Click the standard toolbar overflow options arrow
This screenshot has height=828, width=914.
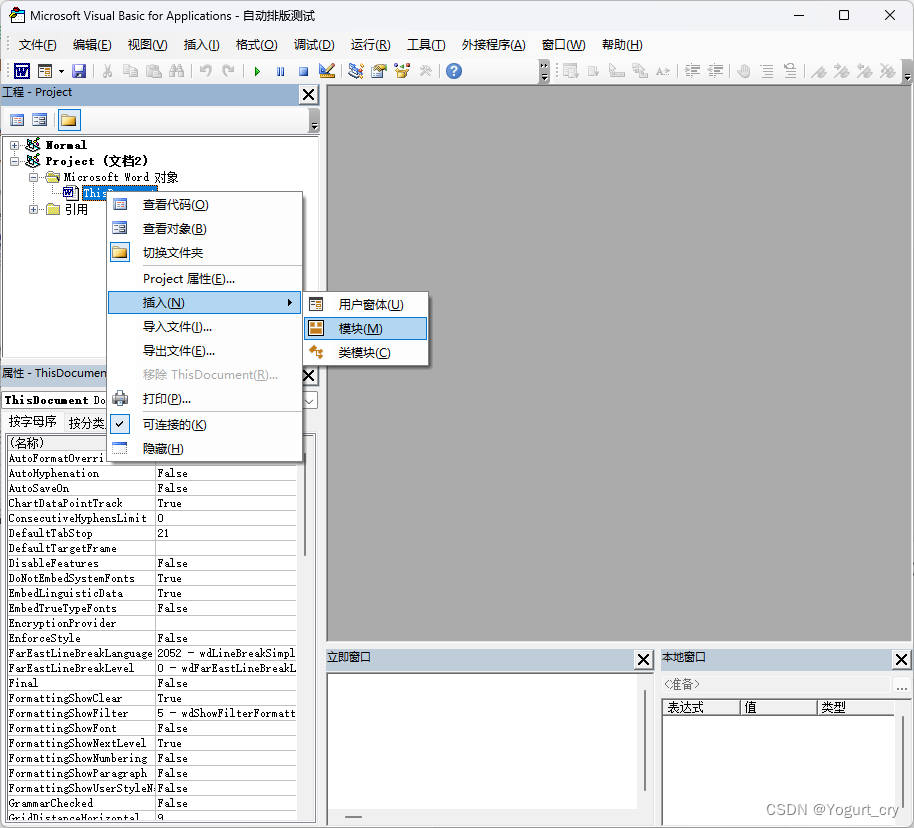544,71
